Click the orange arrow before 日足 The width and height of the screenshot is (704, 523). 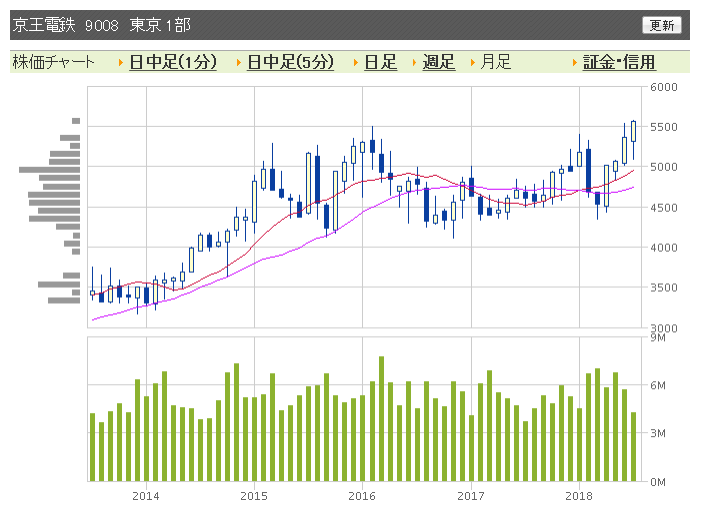click(x=356, y=62)
